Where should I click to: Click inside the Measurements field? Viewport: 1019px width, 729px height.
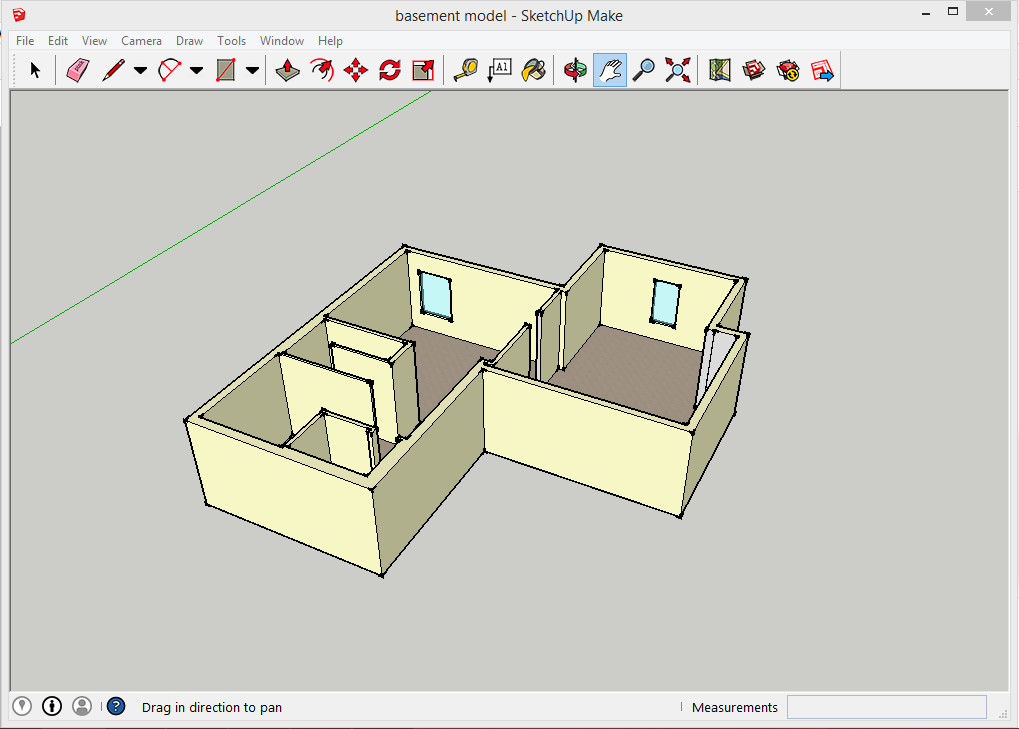point(886,707)
